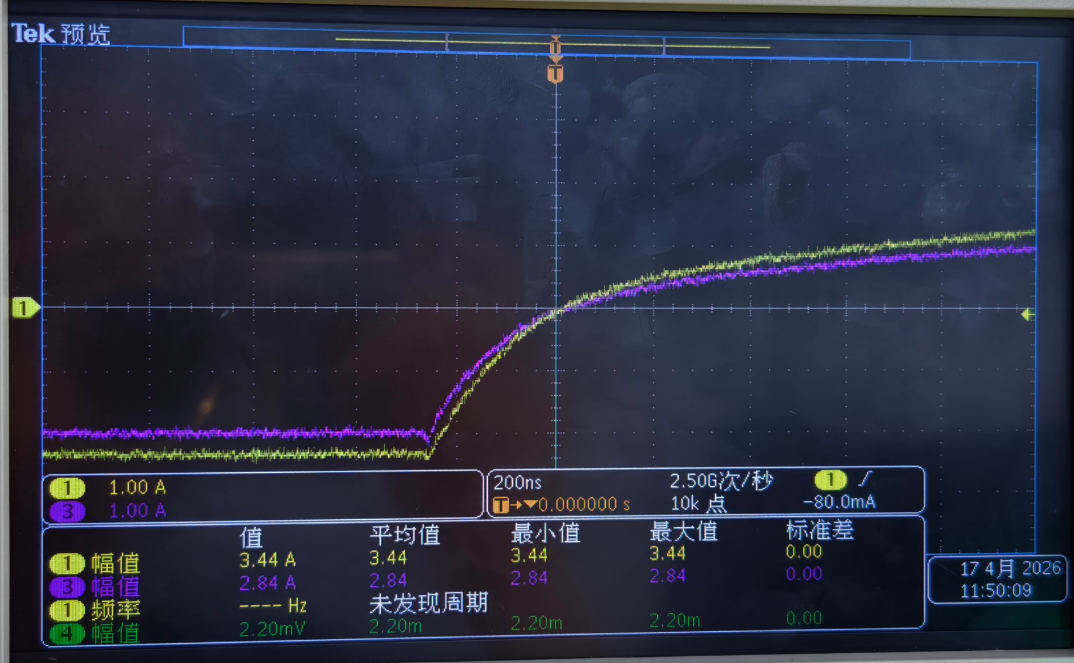The width and height of the screenshot is (1074, 663).
Task: Select the 平均值 column header
Action: click(x=404, y=534)
